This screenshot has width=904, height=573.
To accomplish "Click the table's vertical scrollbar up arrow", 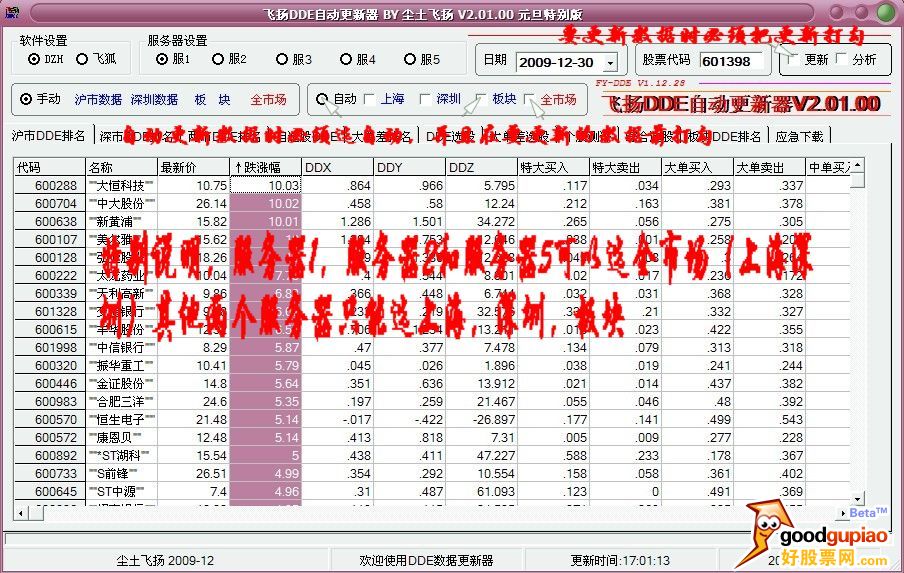I will tap(858, 165).
